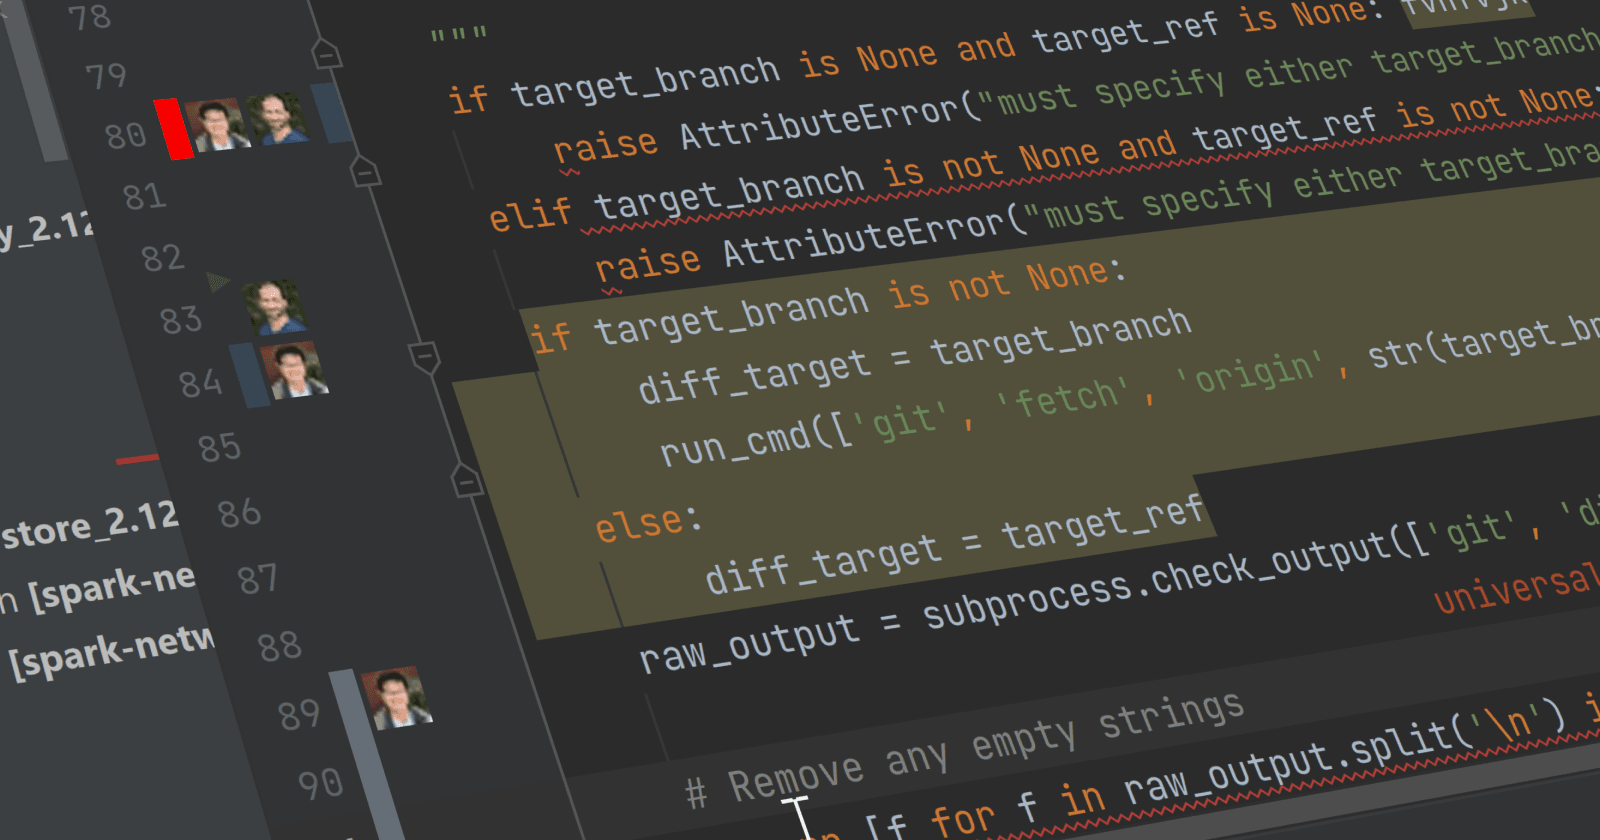Click the red marker on line 80
Viewport: 1600px width, 840px height.
click(x=175, y=129)
